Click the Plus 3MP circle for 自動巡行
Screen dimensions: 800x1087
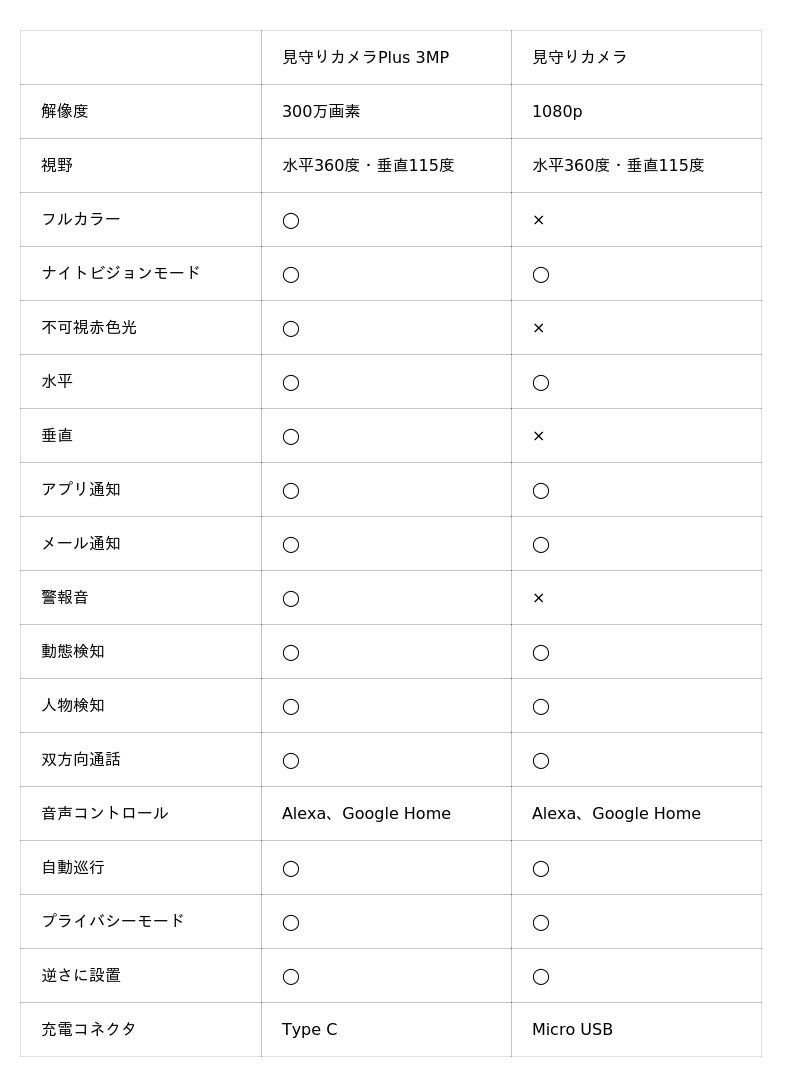tap(291, 868)
